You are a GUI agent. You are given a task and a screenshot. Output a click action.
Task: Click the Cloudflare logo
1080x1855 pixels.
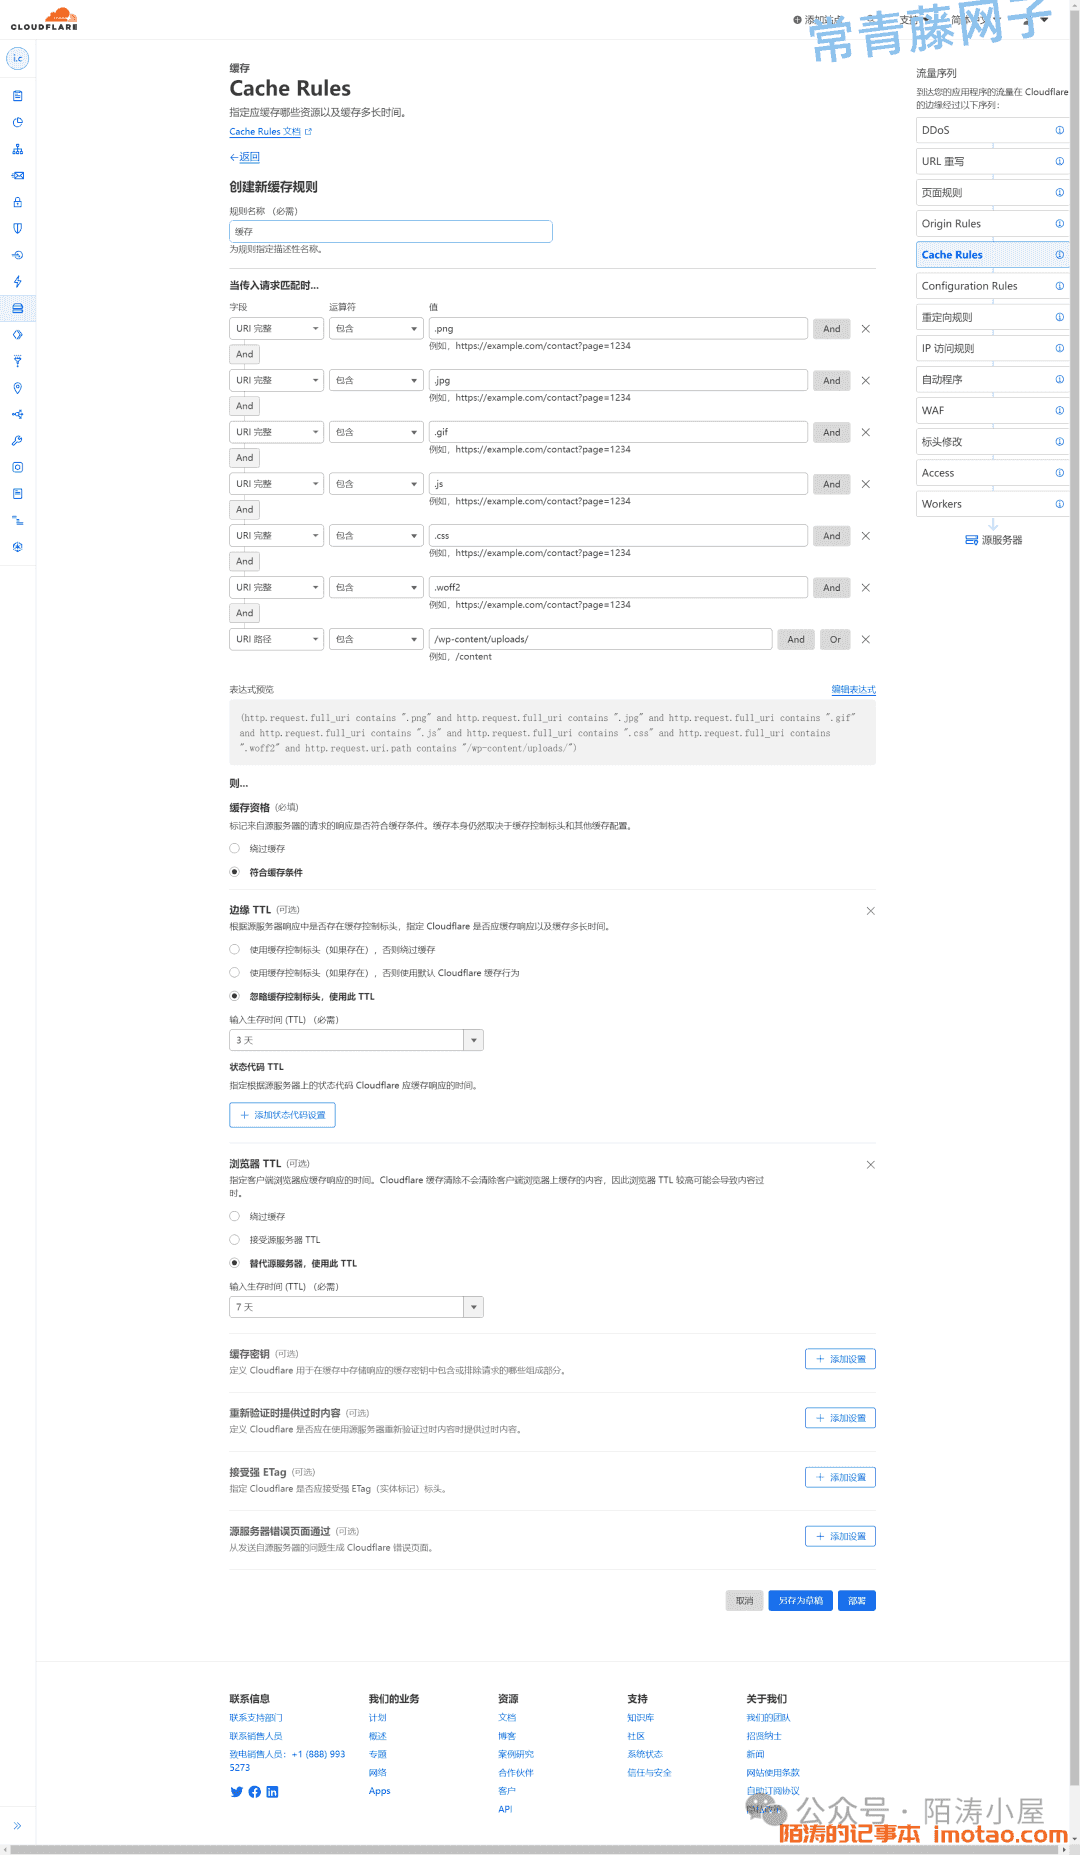click(44, 19)
